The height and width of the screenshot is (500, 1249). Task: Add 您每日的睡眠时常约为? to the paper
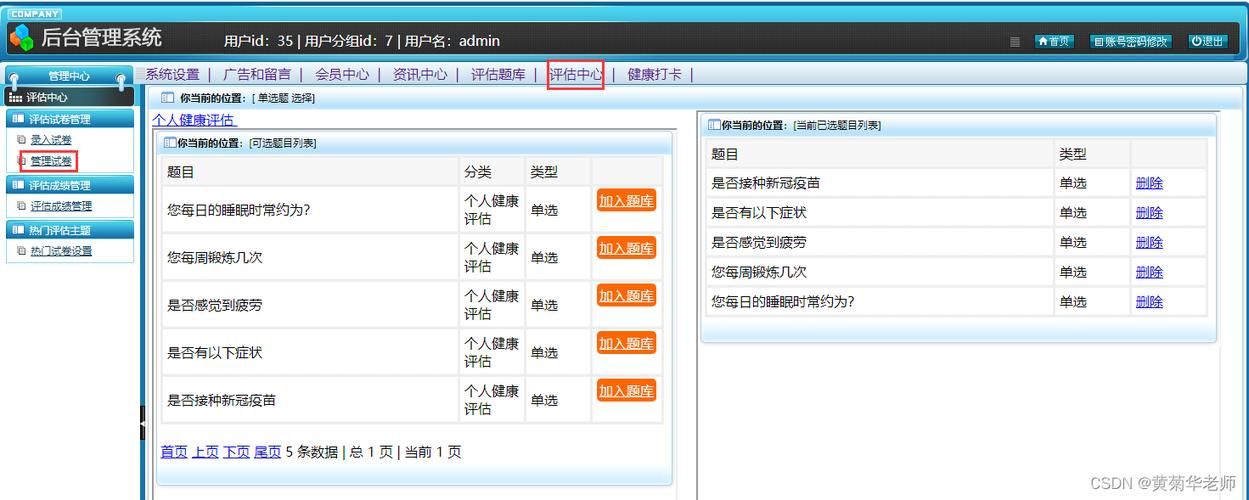(626, 201)
